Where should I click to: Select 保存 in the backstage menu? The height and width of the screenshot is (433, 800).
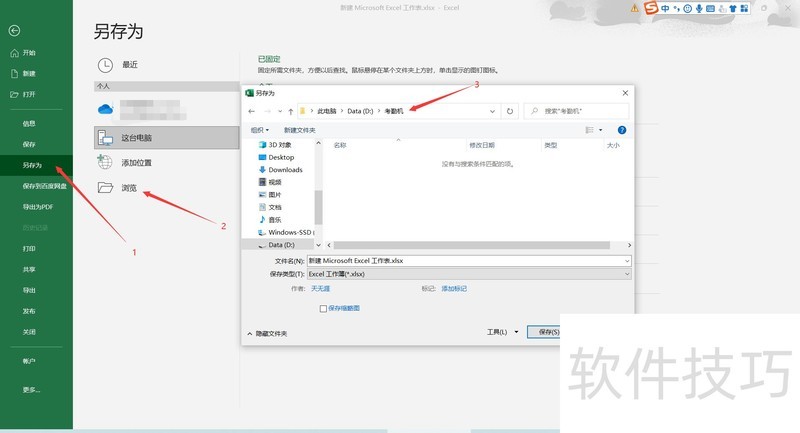pos(29,144)
